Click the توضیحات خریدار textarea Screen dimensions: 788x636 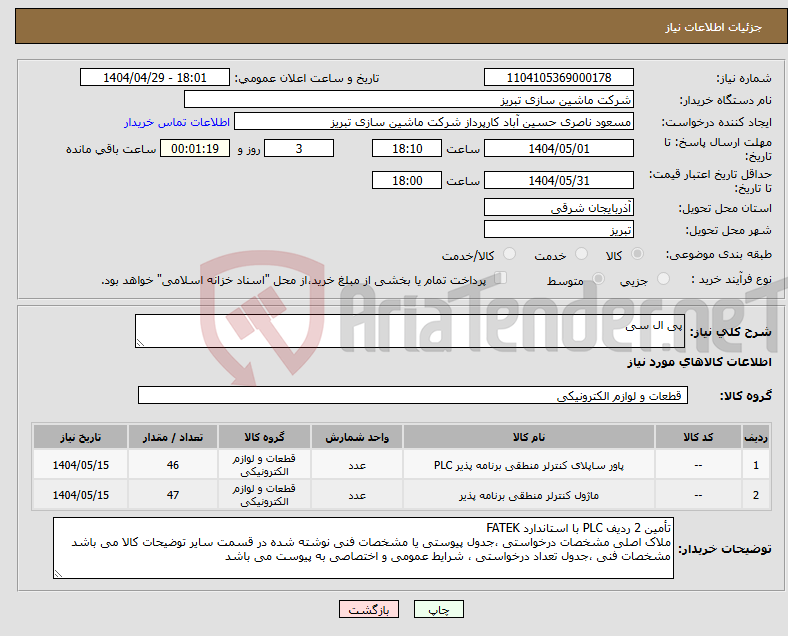[363, 548]
